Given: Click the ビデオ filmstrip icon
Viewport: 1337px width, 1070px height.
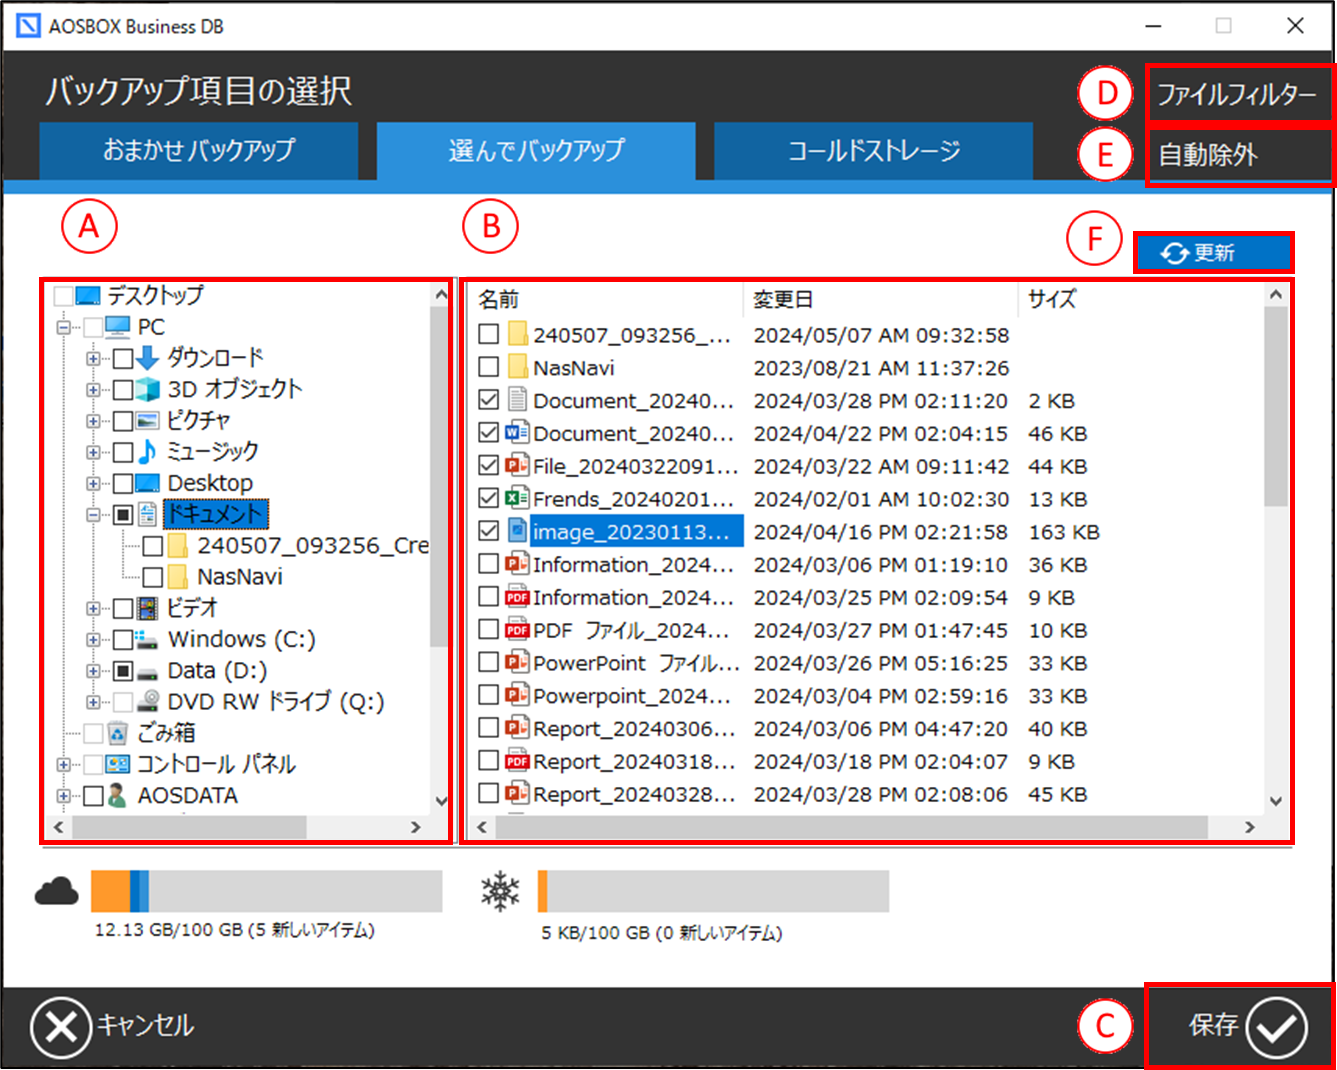Looking at the screenshot, I should (x=148, y=608).
